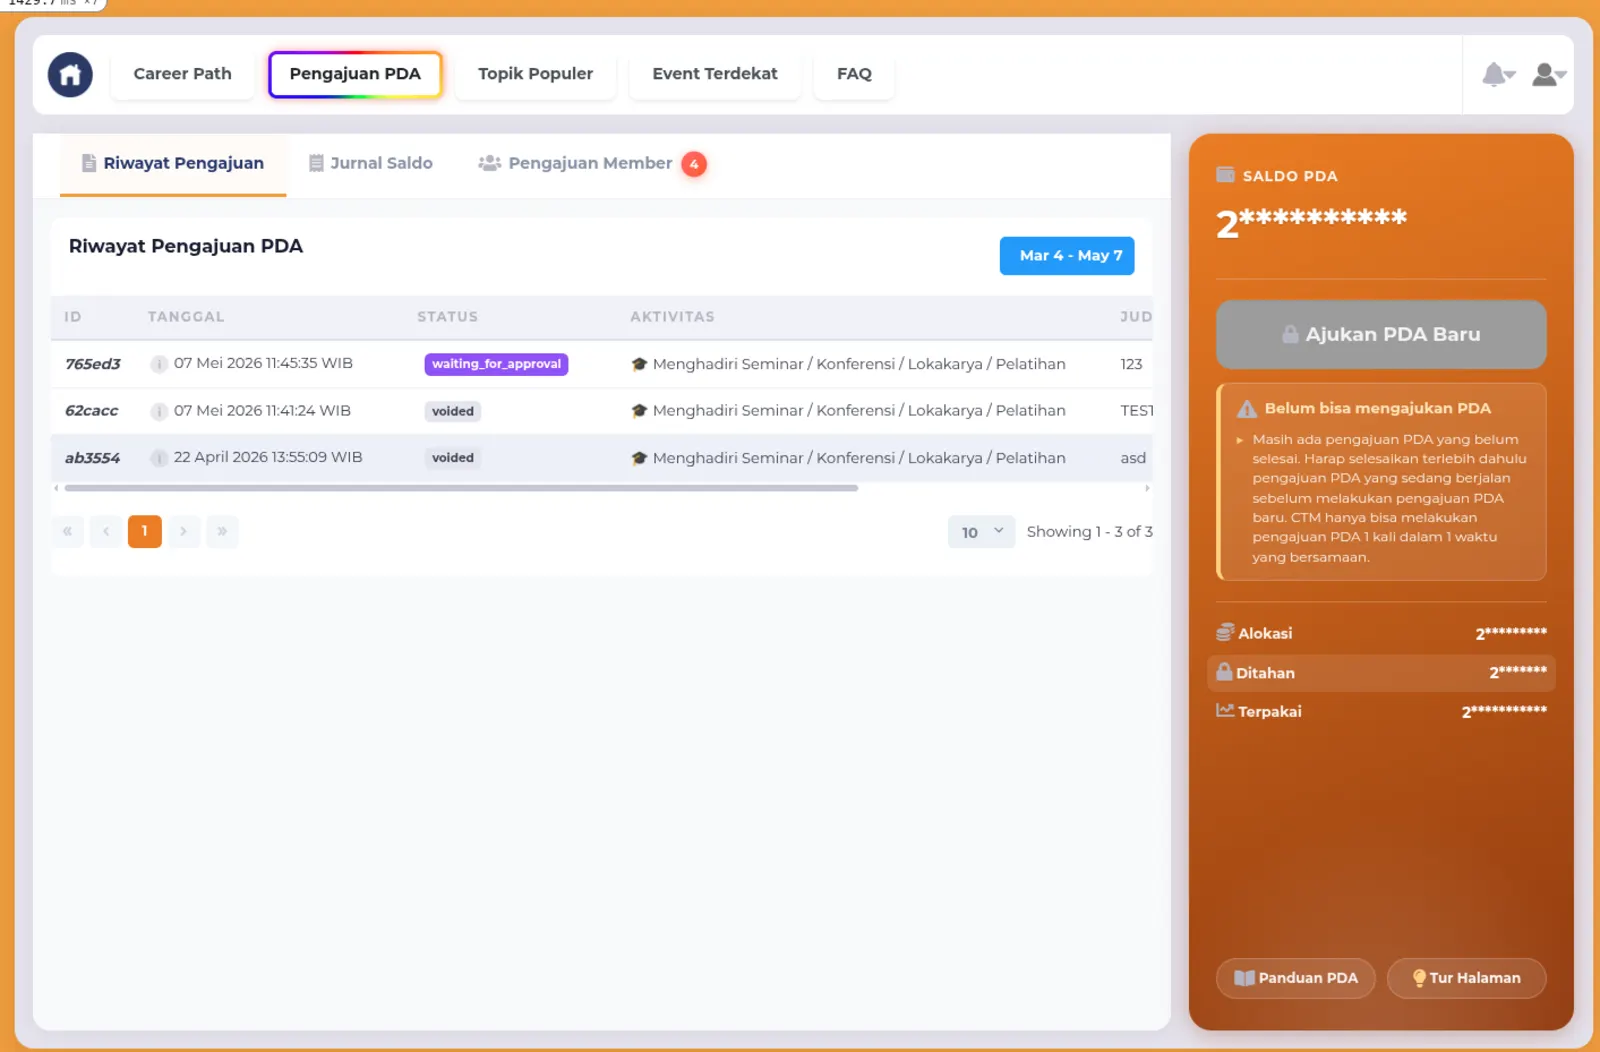Screen dimensions: 1600x1052
Task: Click the masked Terpakai value
Action: point(1504,711)
